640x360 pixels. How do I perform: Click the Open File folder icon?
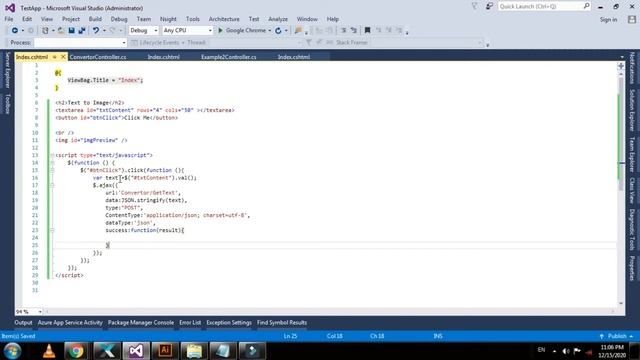coord(61,31)
